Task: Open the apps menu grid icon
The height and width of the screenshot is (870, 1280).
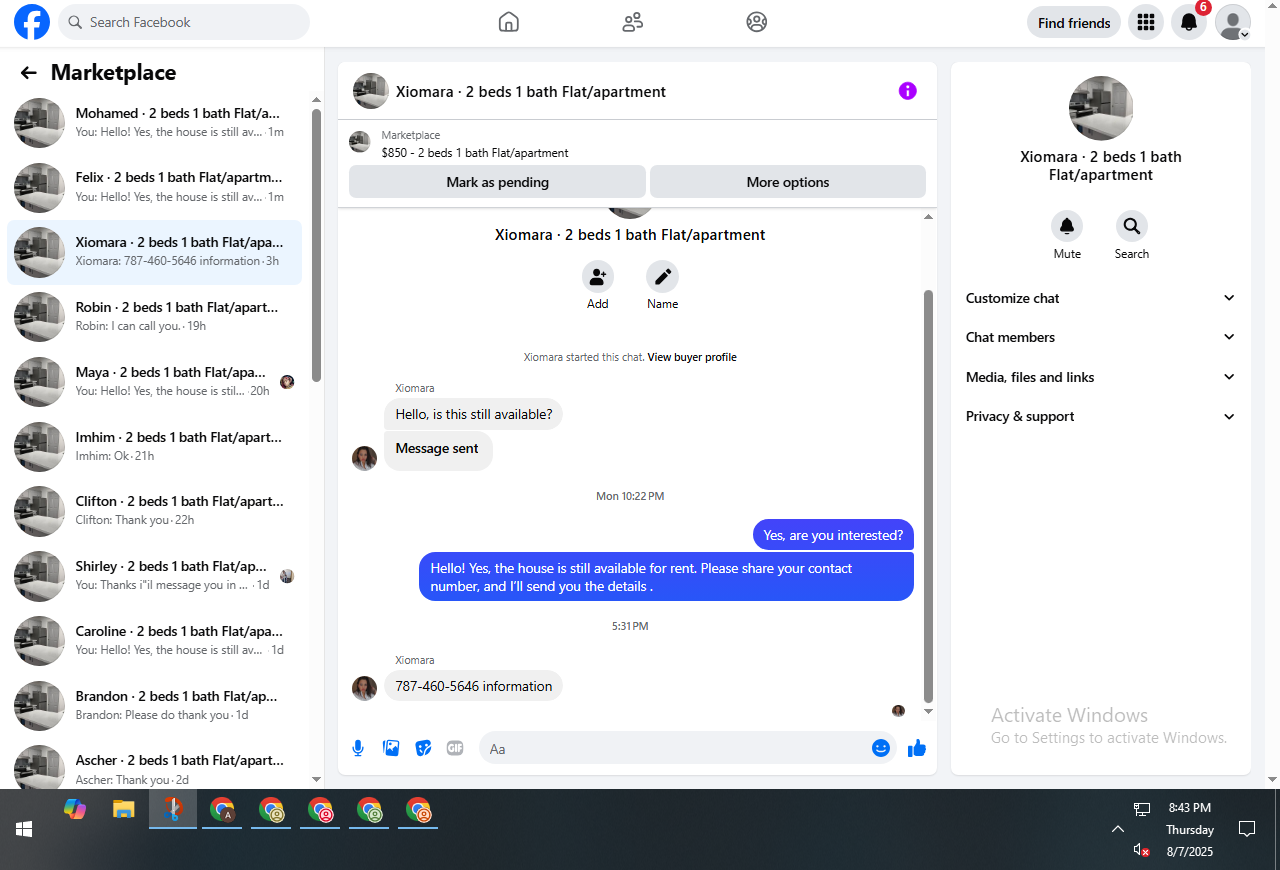Action: coord(1146,22)
